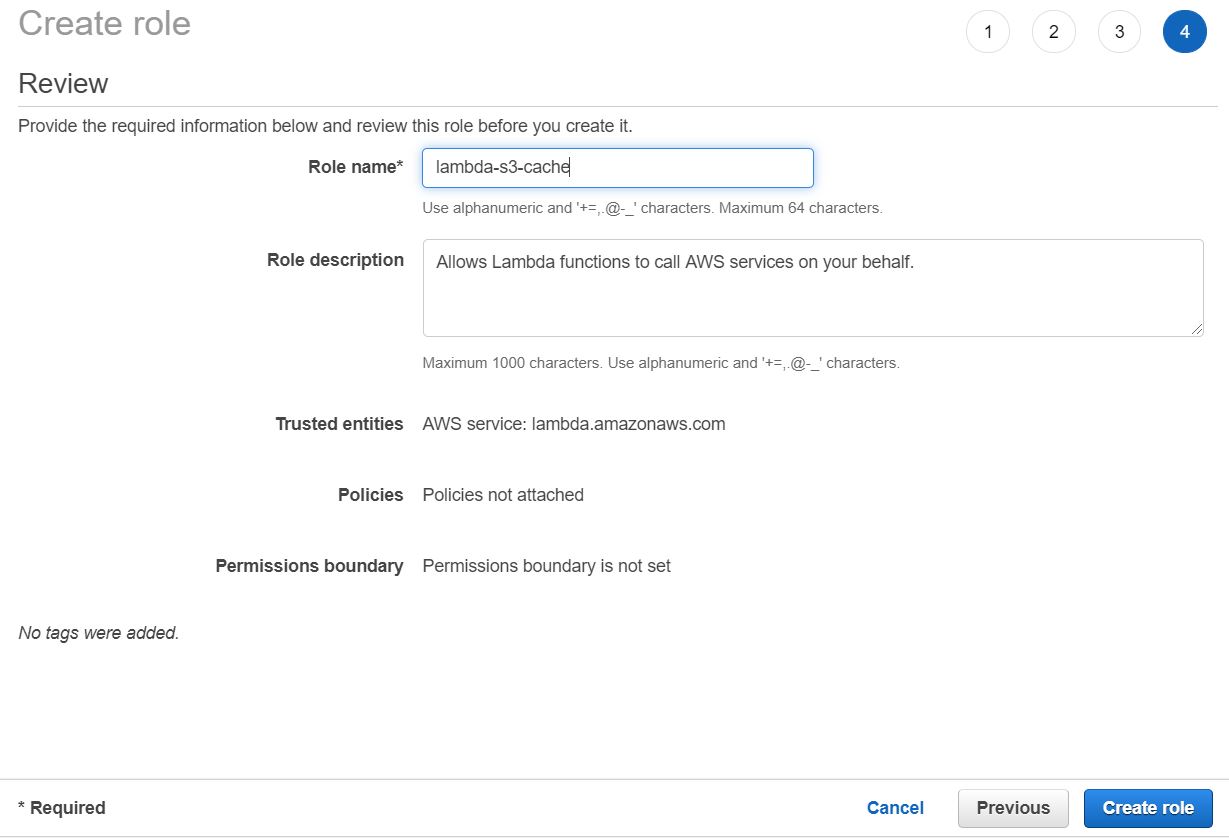Cancel the role creation
This screenshot has height=838, width=1229.
pyautogui.click(x=895, y=808)
